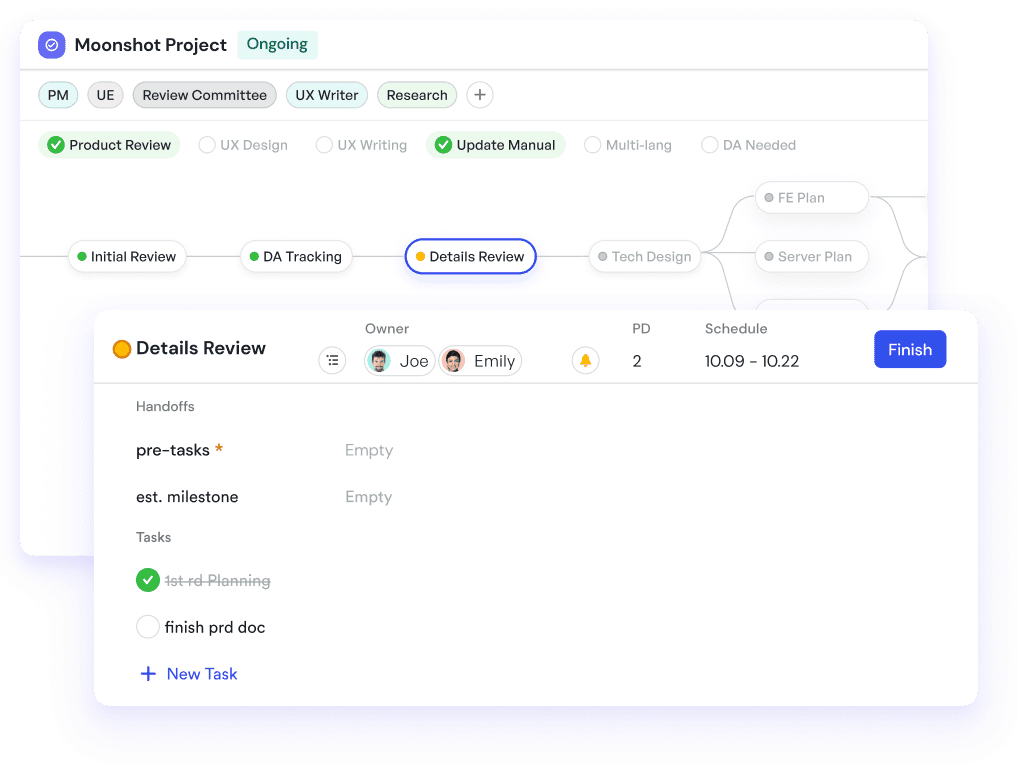Click the orange status dot beside Details Review title
The image size is (1018, 764).
[121, 349]
